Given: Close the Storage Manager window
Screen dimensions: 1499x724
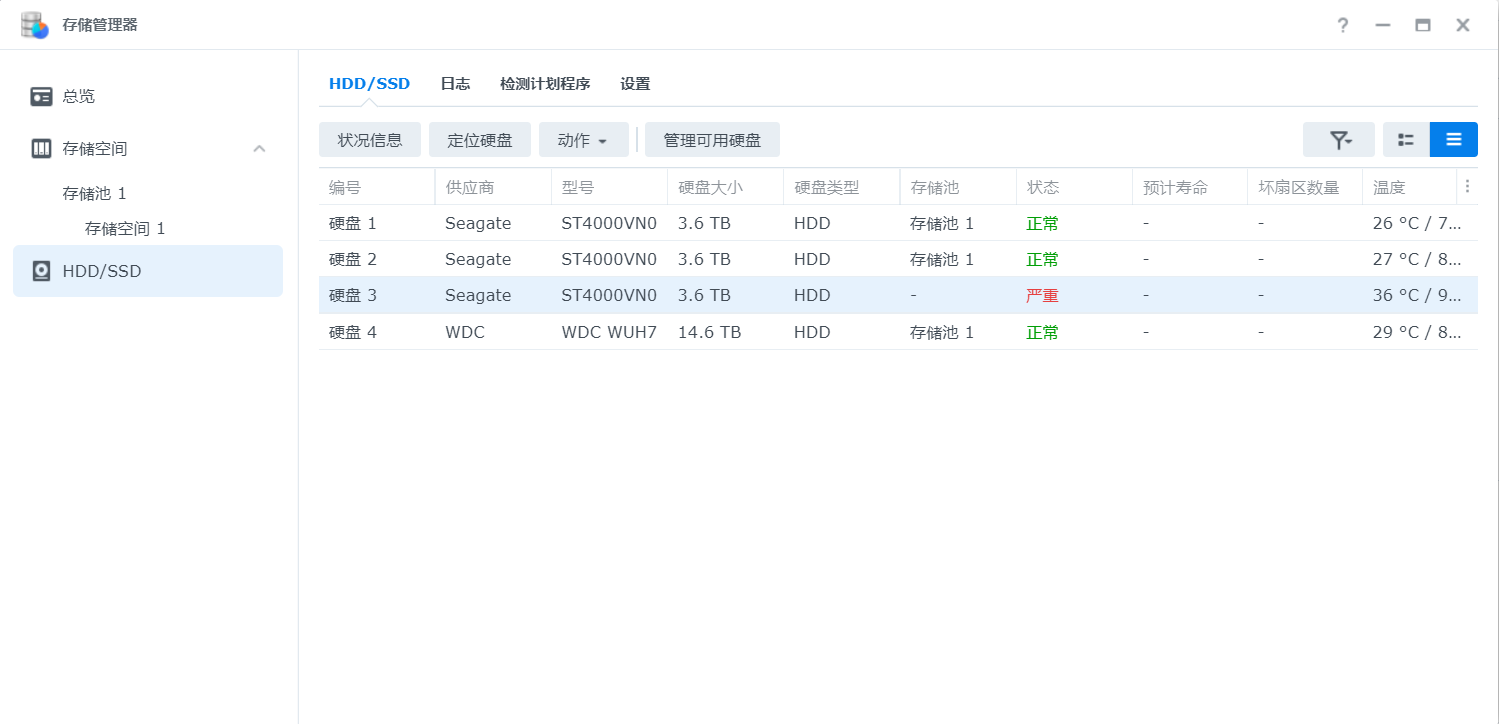Looking at the screenshot, I should click(x=1463, y=25).
